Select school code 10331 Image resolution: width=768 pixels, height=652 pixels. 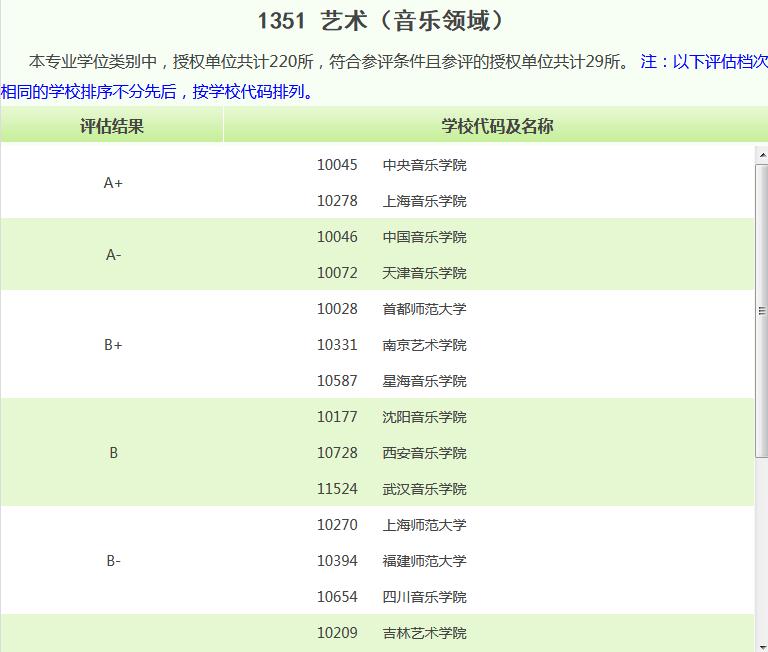point(337,345)
